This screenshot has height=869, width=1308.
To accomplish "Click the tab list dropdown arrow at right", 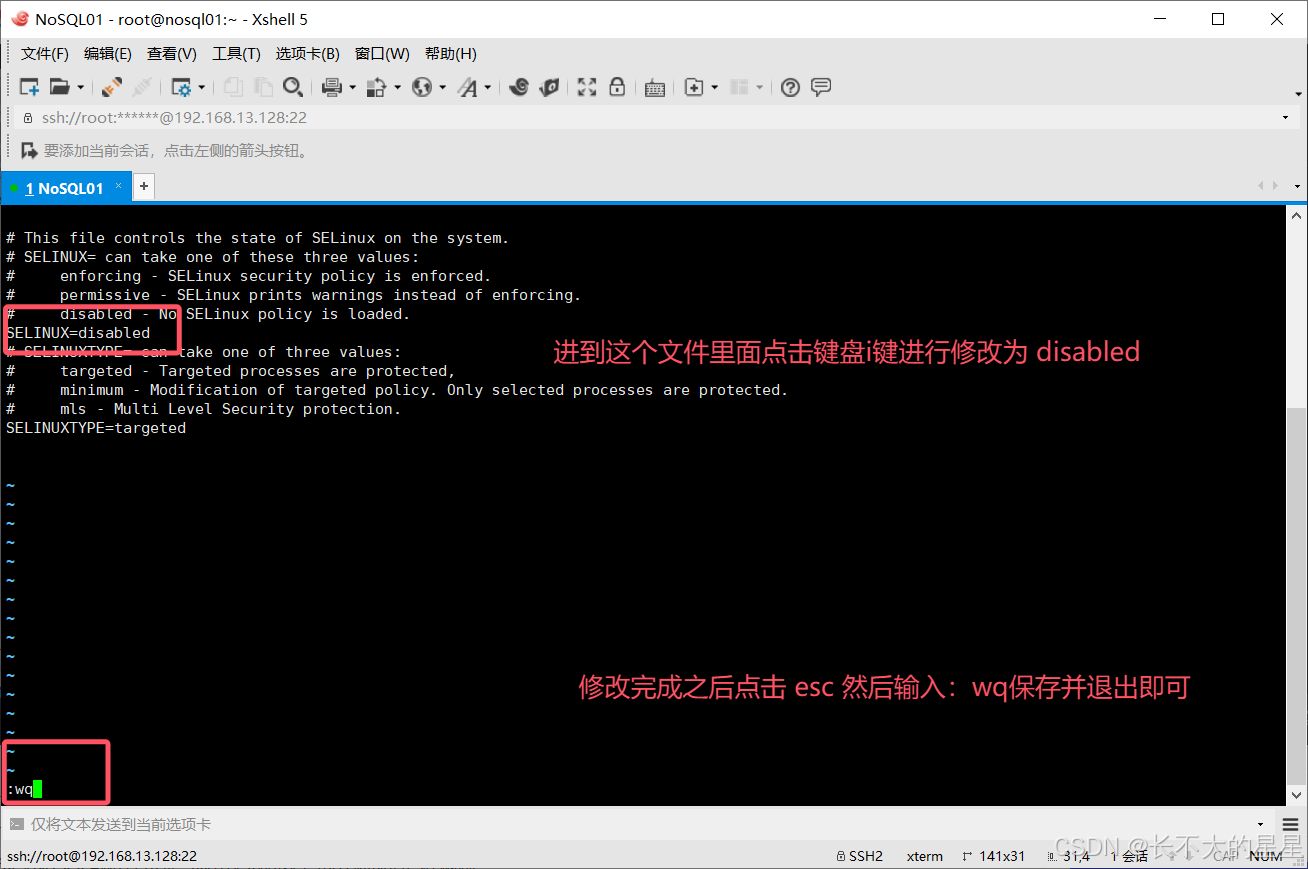I will 1297,186.
